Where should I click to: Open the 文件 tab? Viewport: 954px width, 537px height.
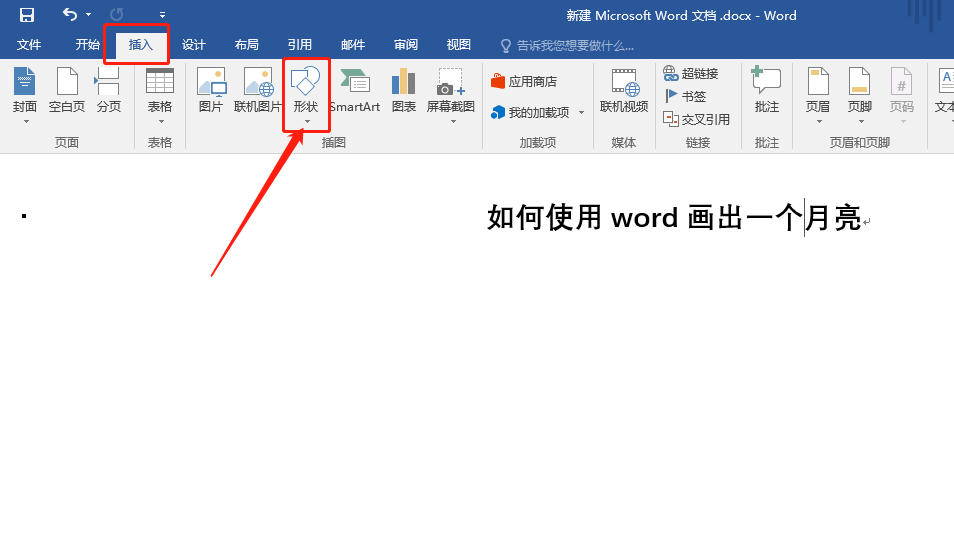coord(29,44)
